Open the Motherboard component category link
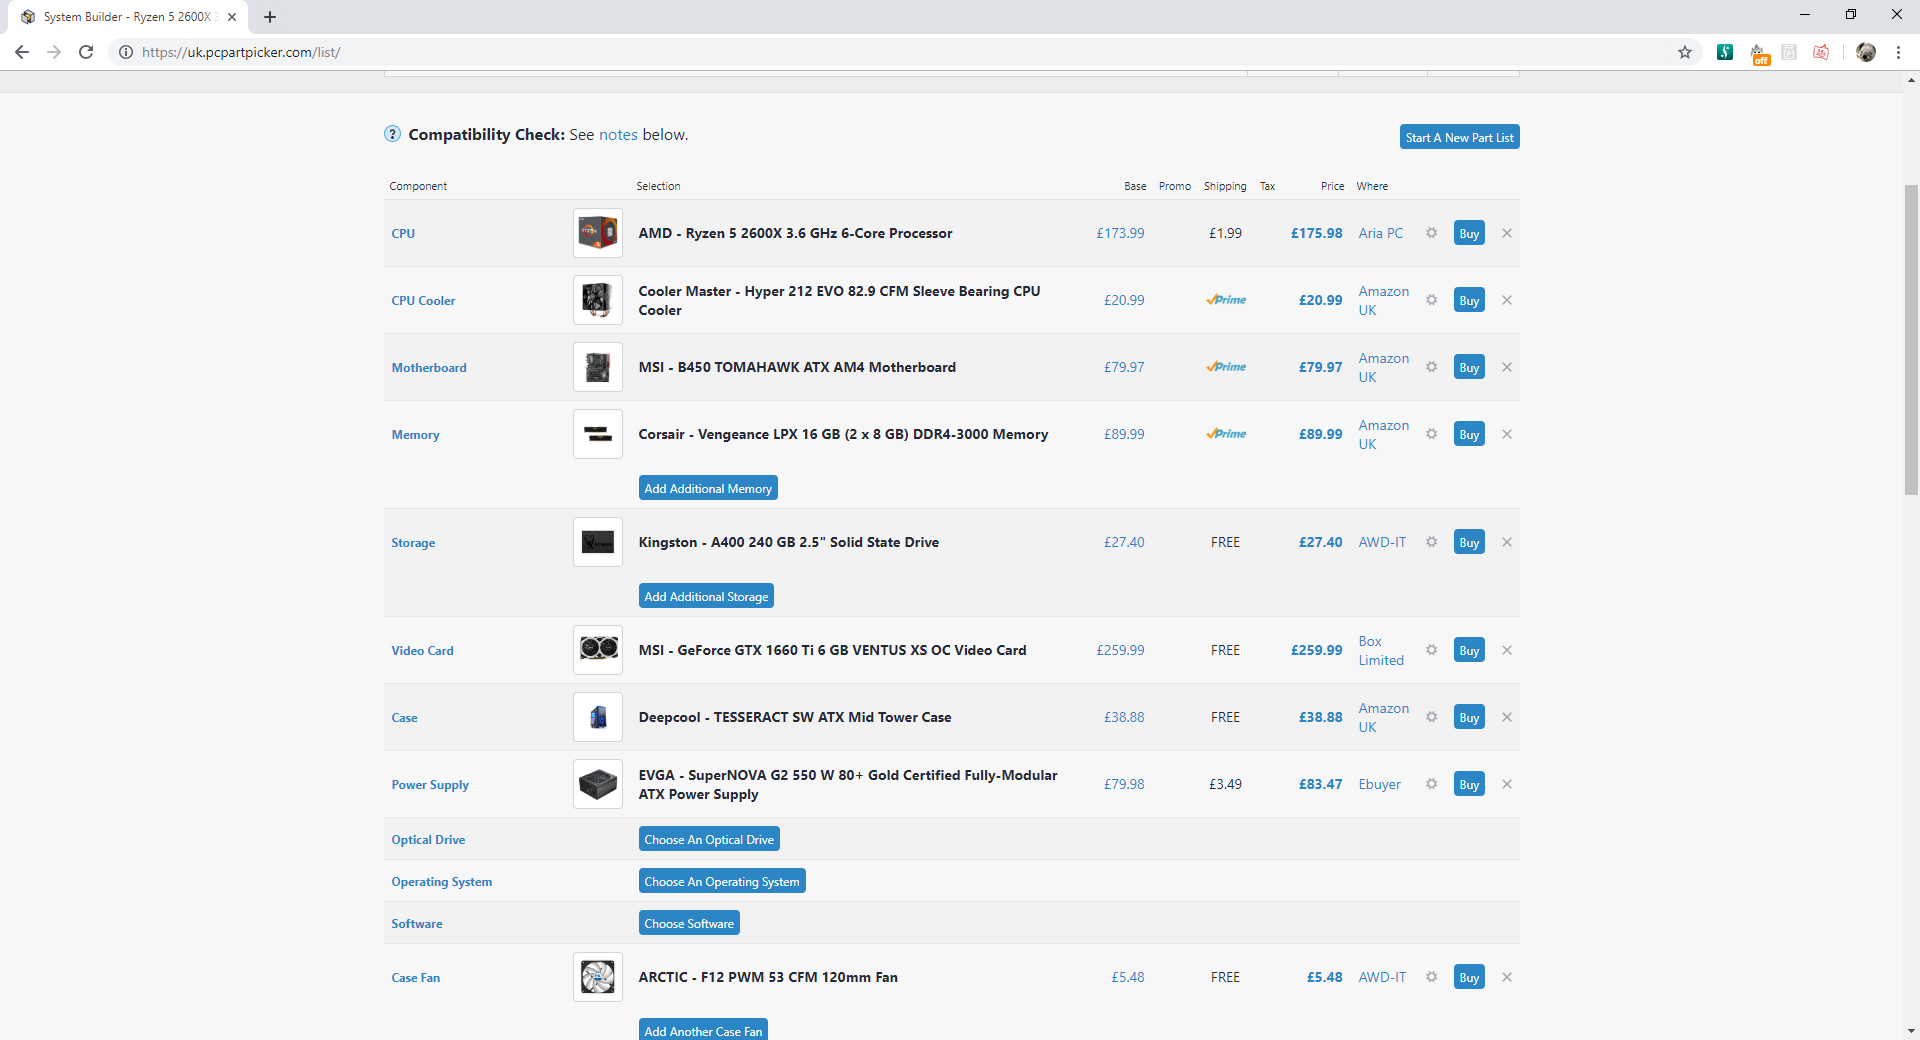The image size is (1920, 1040). click(x=429, y=367)
